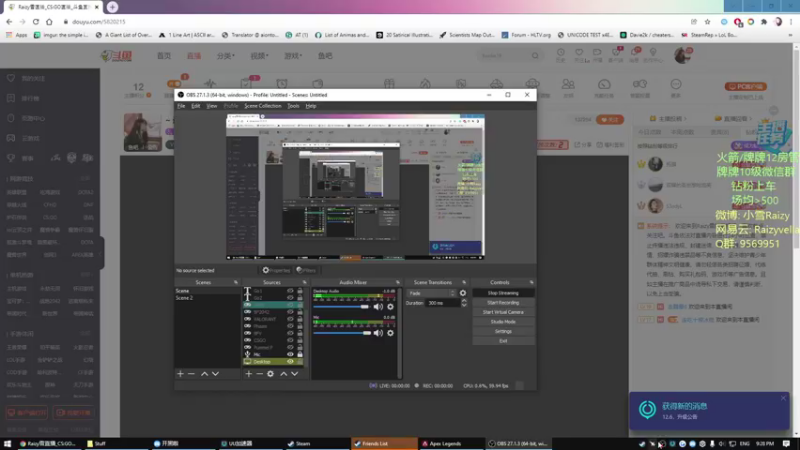Toggle lock on Mic source
This screenshot has height=450, width=800.
tap(300, 354)
